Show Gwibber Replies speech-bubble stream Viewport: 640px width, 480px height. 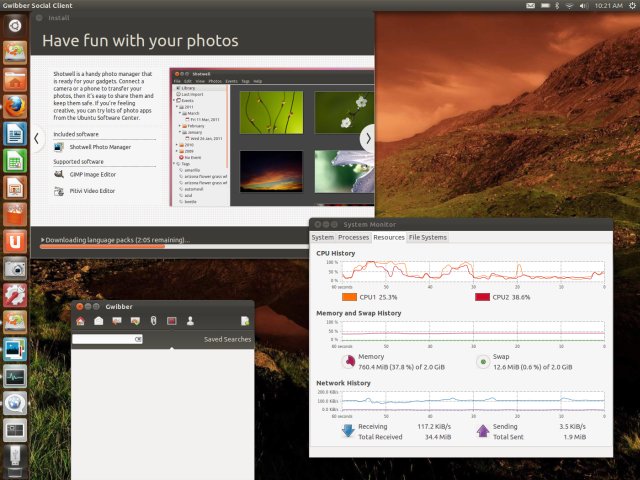click(117, 321)
